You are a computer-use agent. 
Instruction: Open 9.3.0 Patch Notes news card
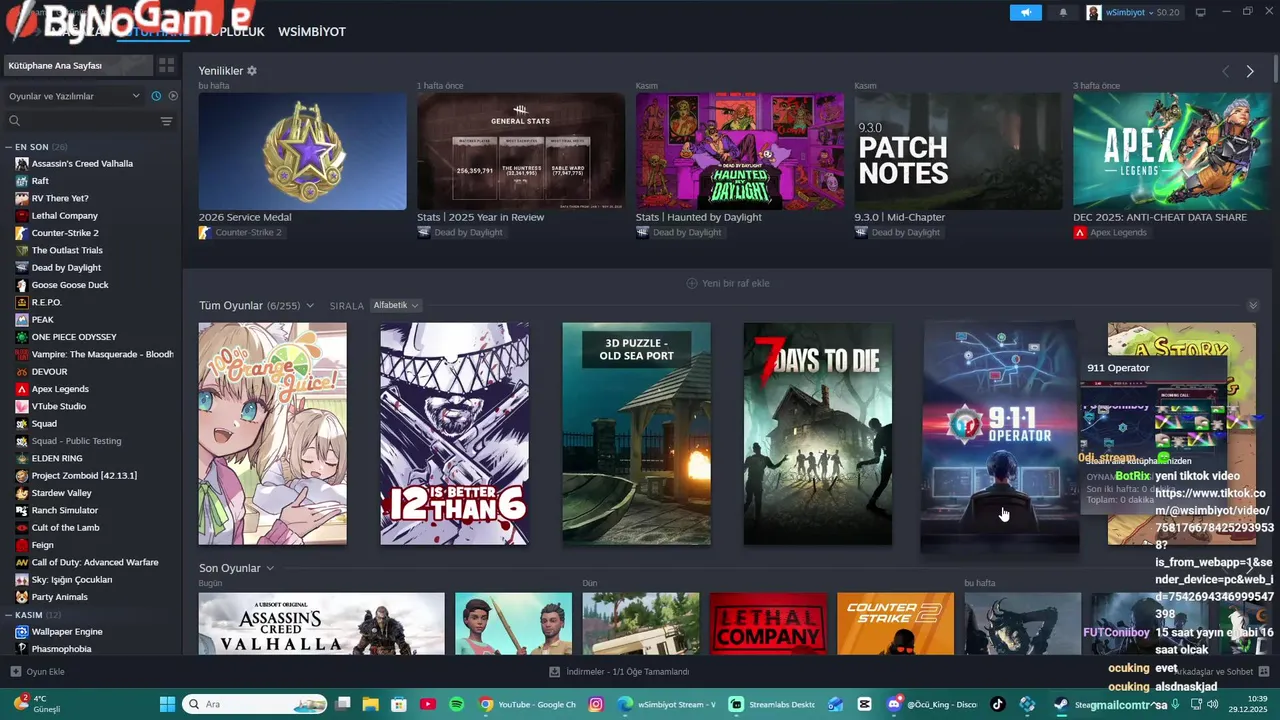[x=958, y=151]
